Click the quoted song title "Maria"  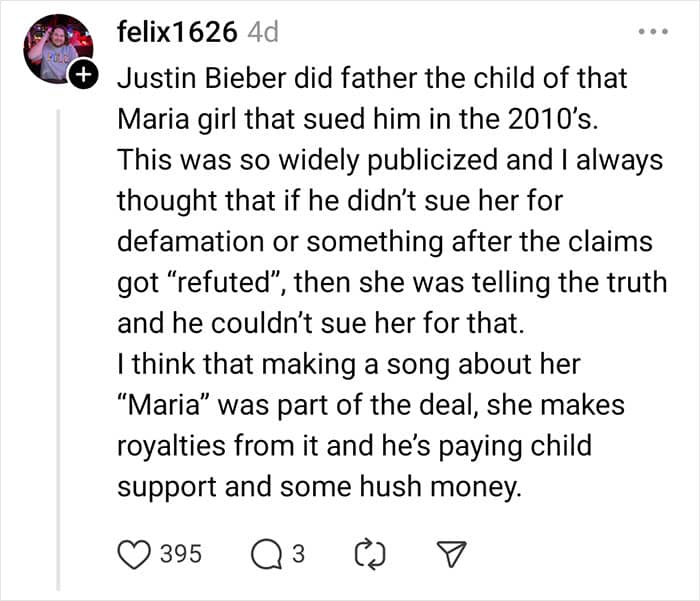coord(168,405)
